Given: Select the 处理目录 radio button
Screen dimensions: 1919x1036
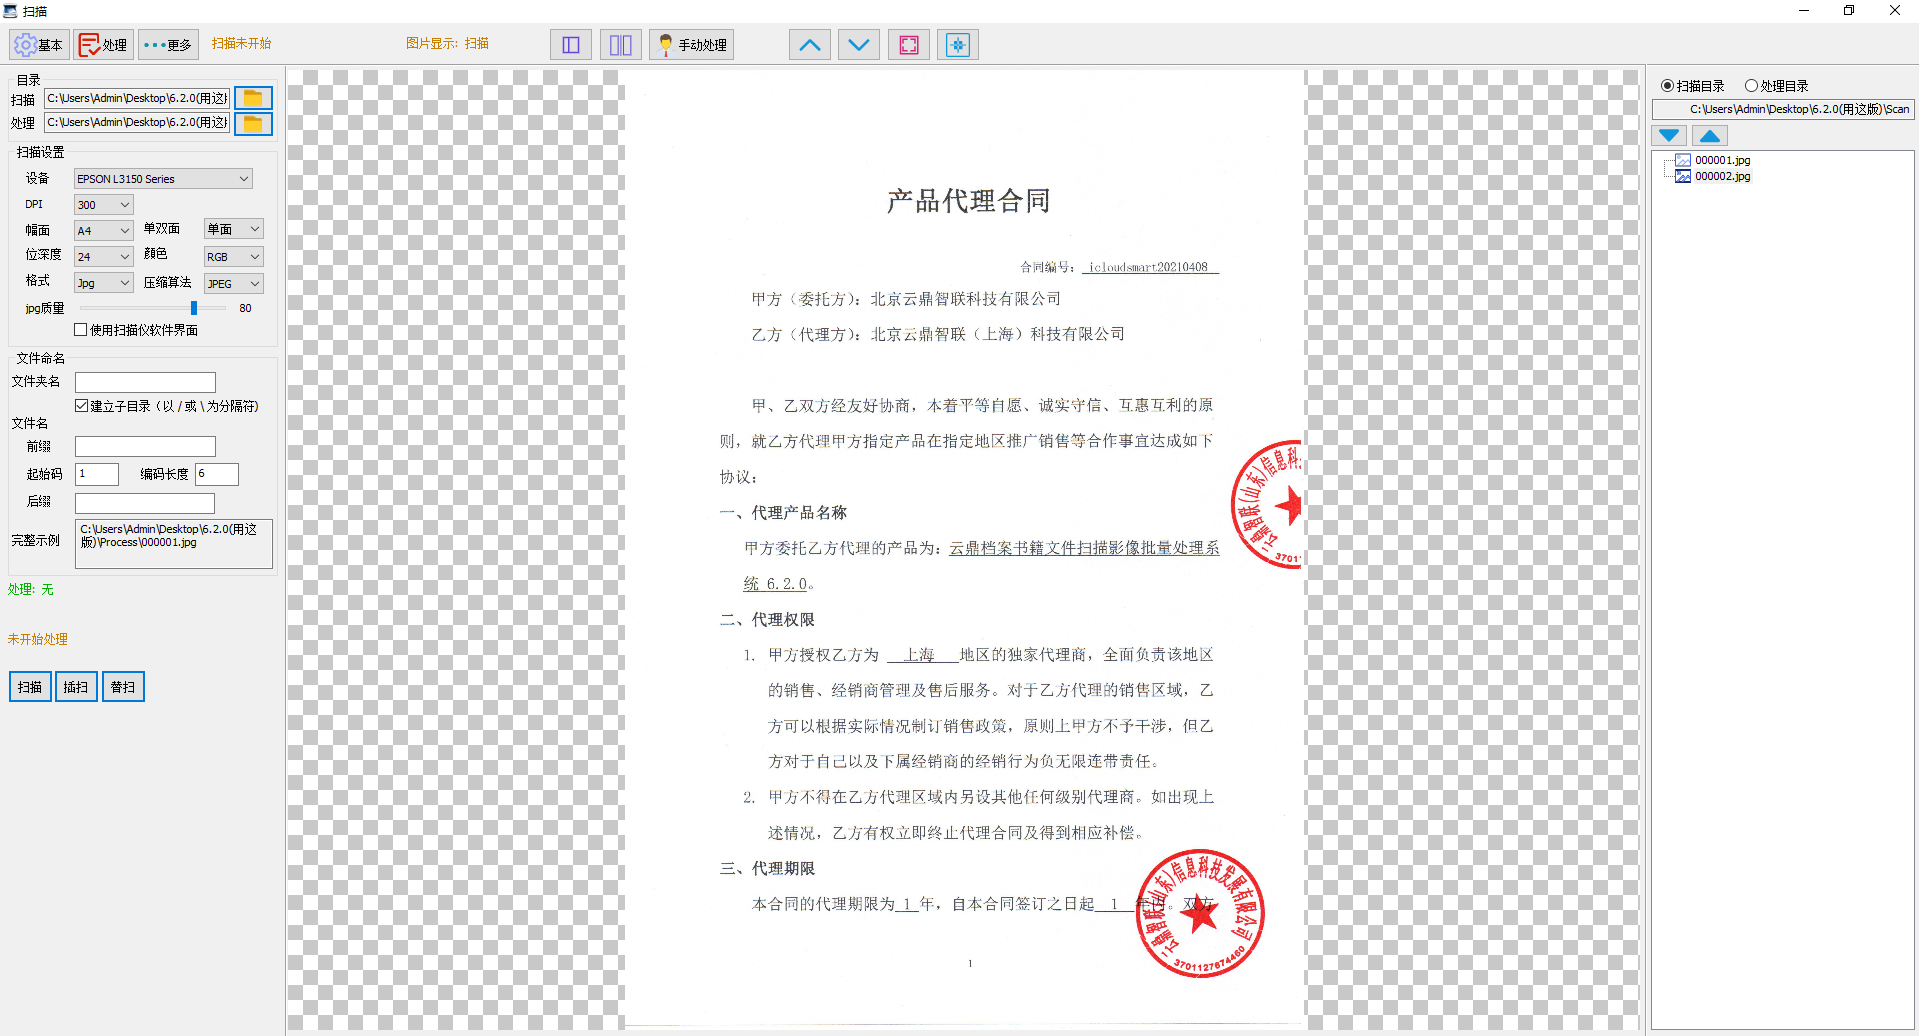Looking at the screenshot, I should pos(1751,86).
